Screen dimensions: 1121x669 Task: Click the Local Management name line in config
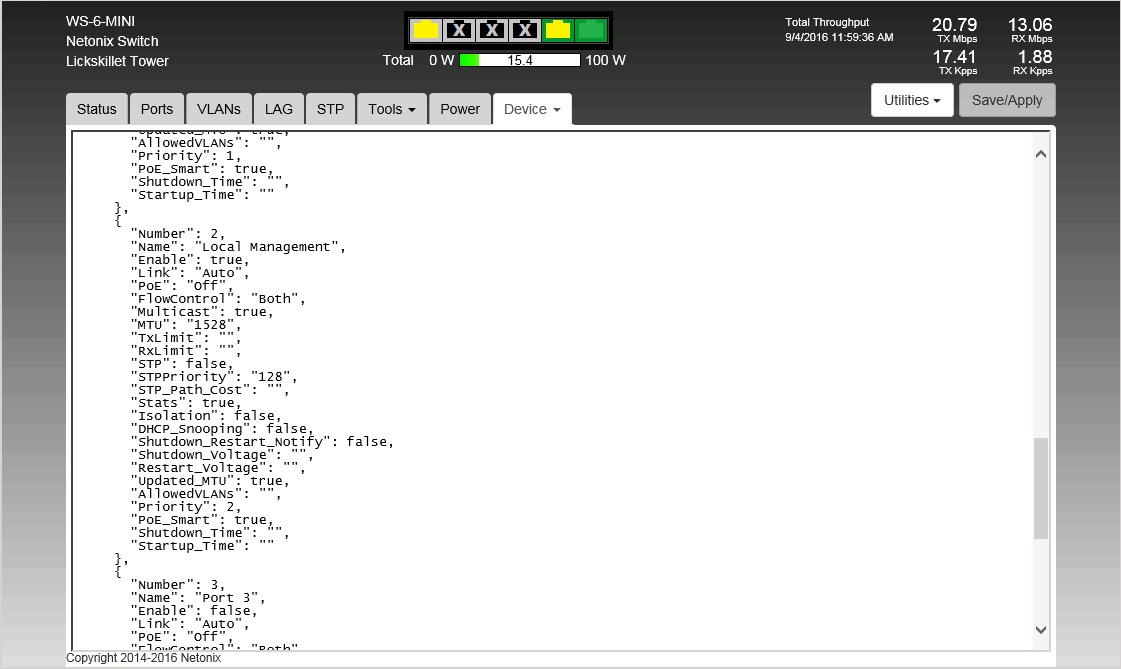[x=238, y=247]
